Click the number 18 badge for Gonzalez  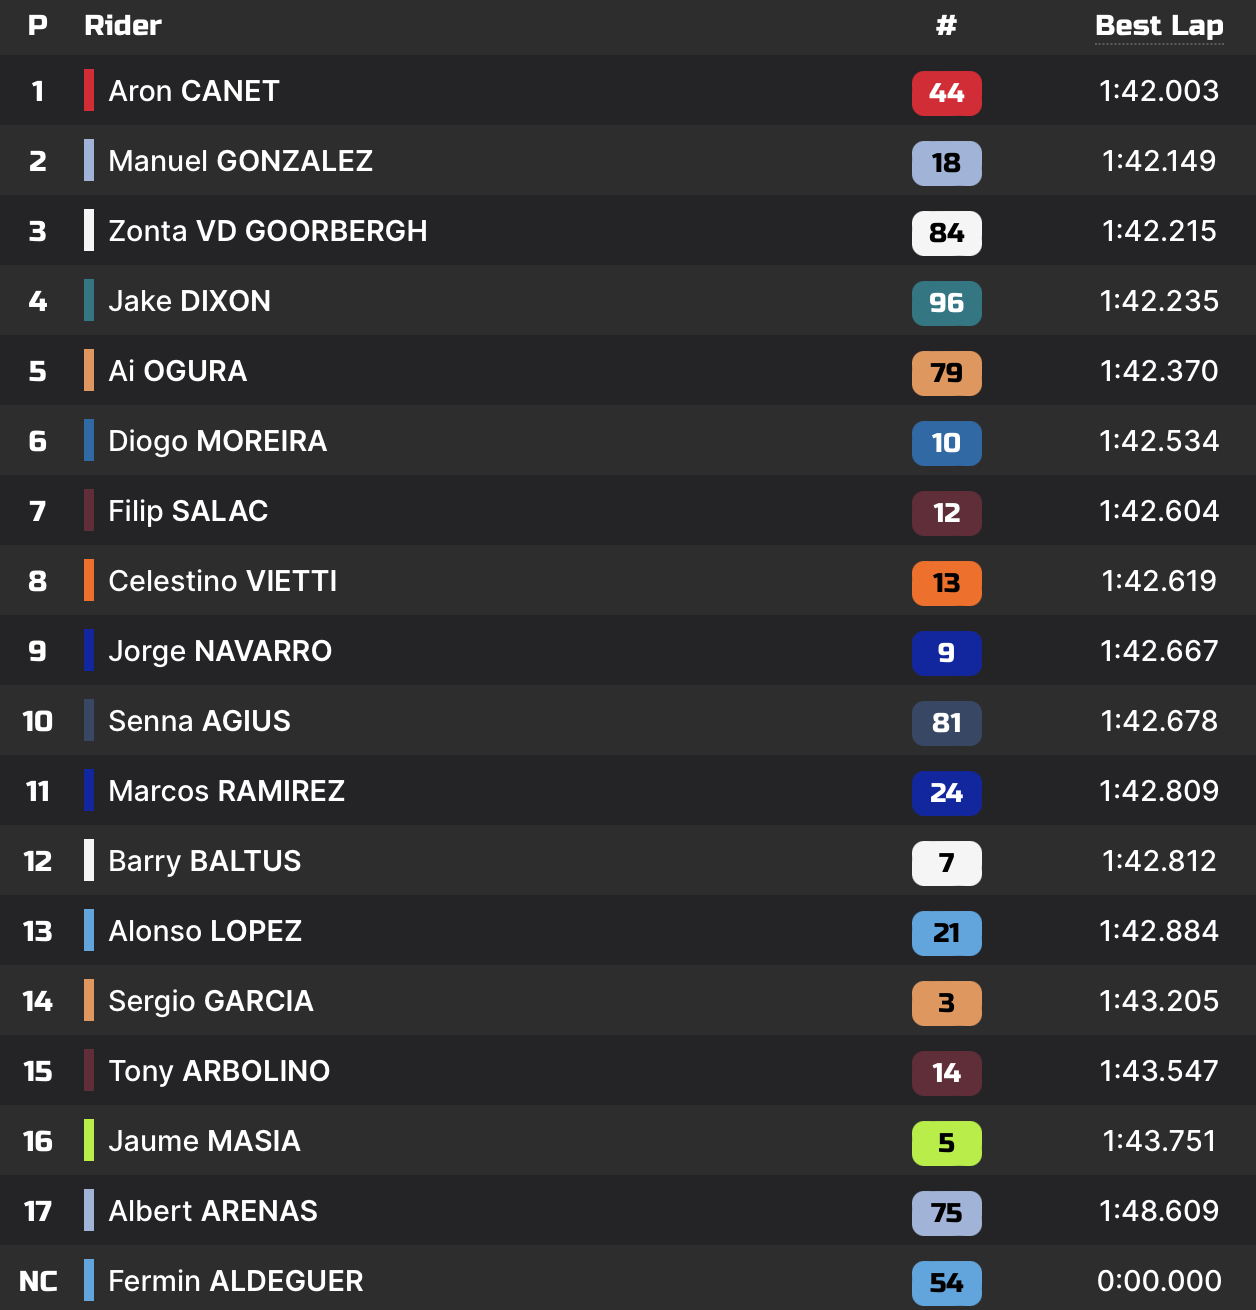coord(946,163)
